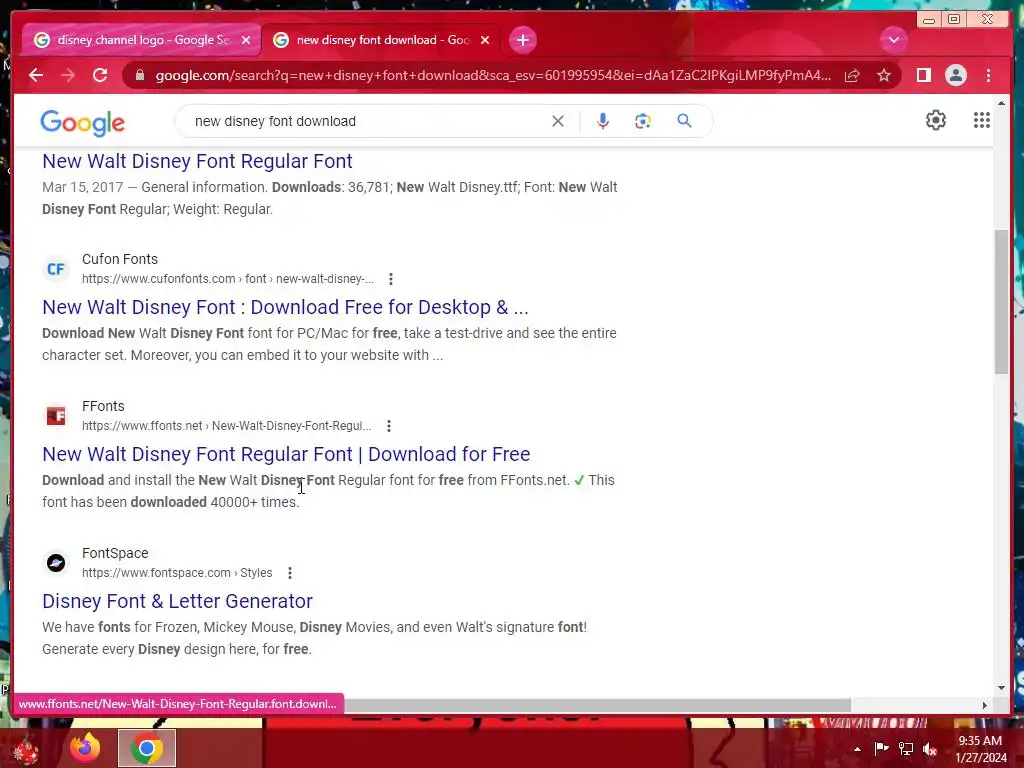Image resolution: width=1024 pixels, height=768 pixels.
Task: Open Google quick settings gear
Action: tap(936, 120)
